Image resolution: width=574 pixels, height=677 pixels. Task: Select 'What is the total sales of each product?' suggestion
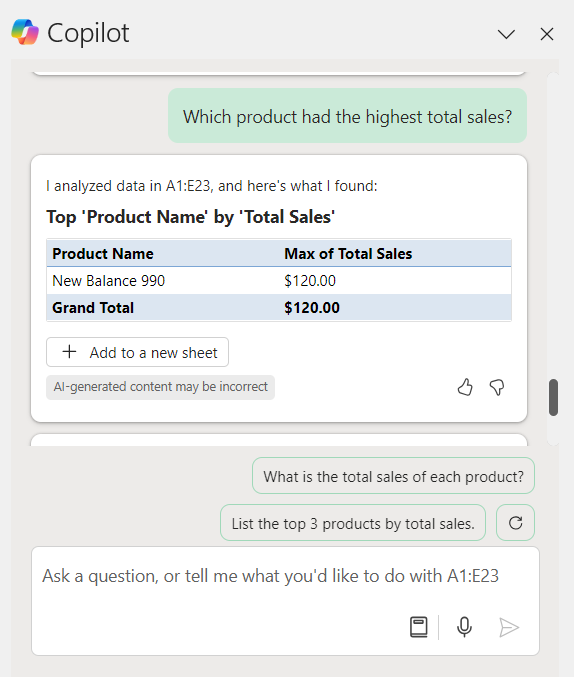[x=393, y=476]
